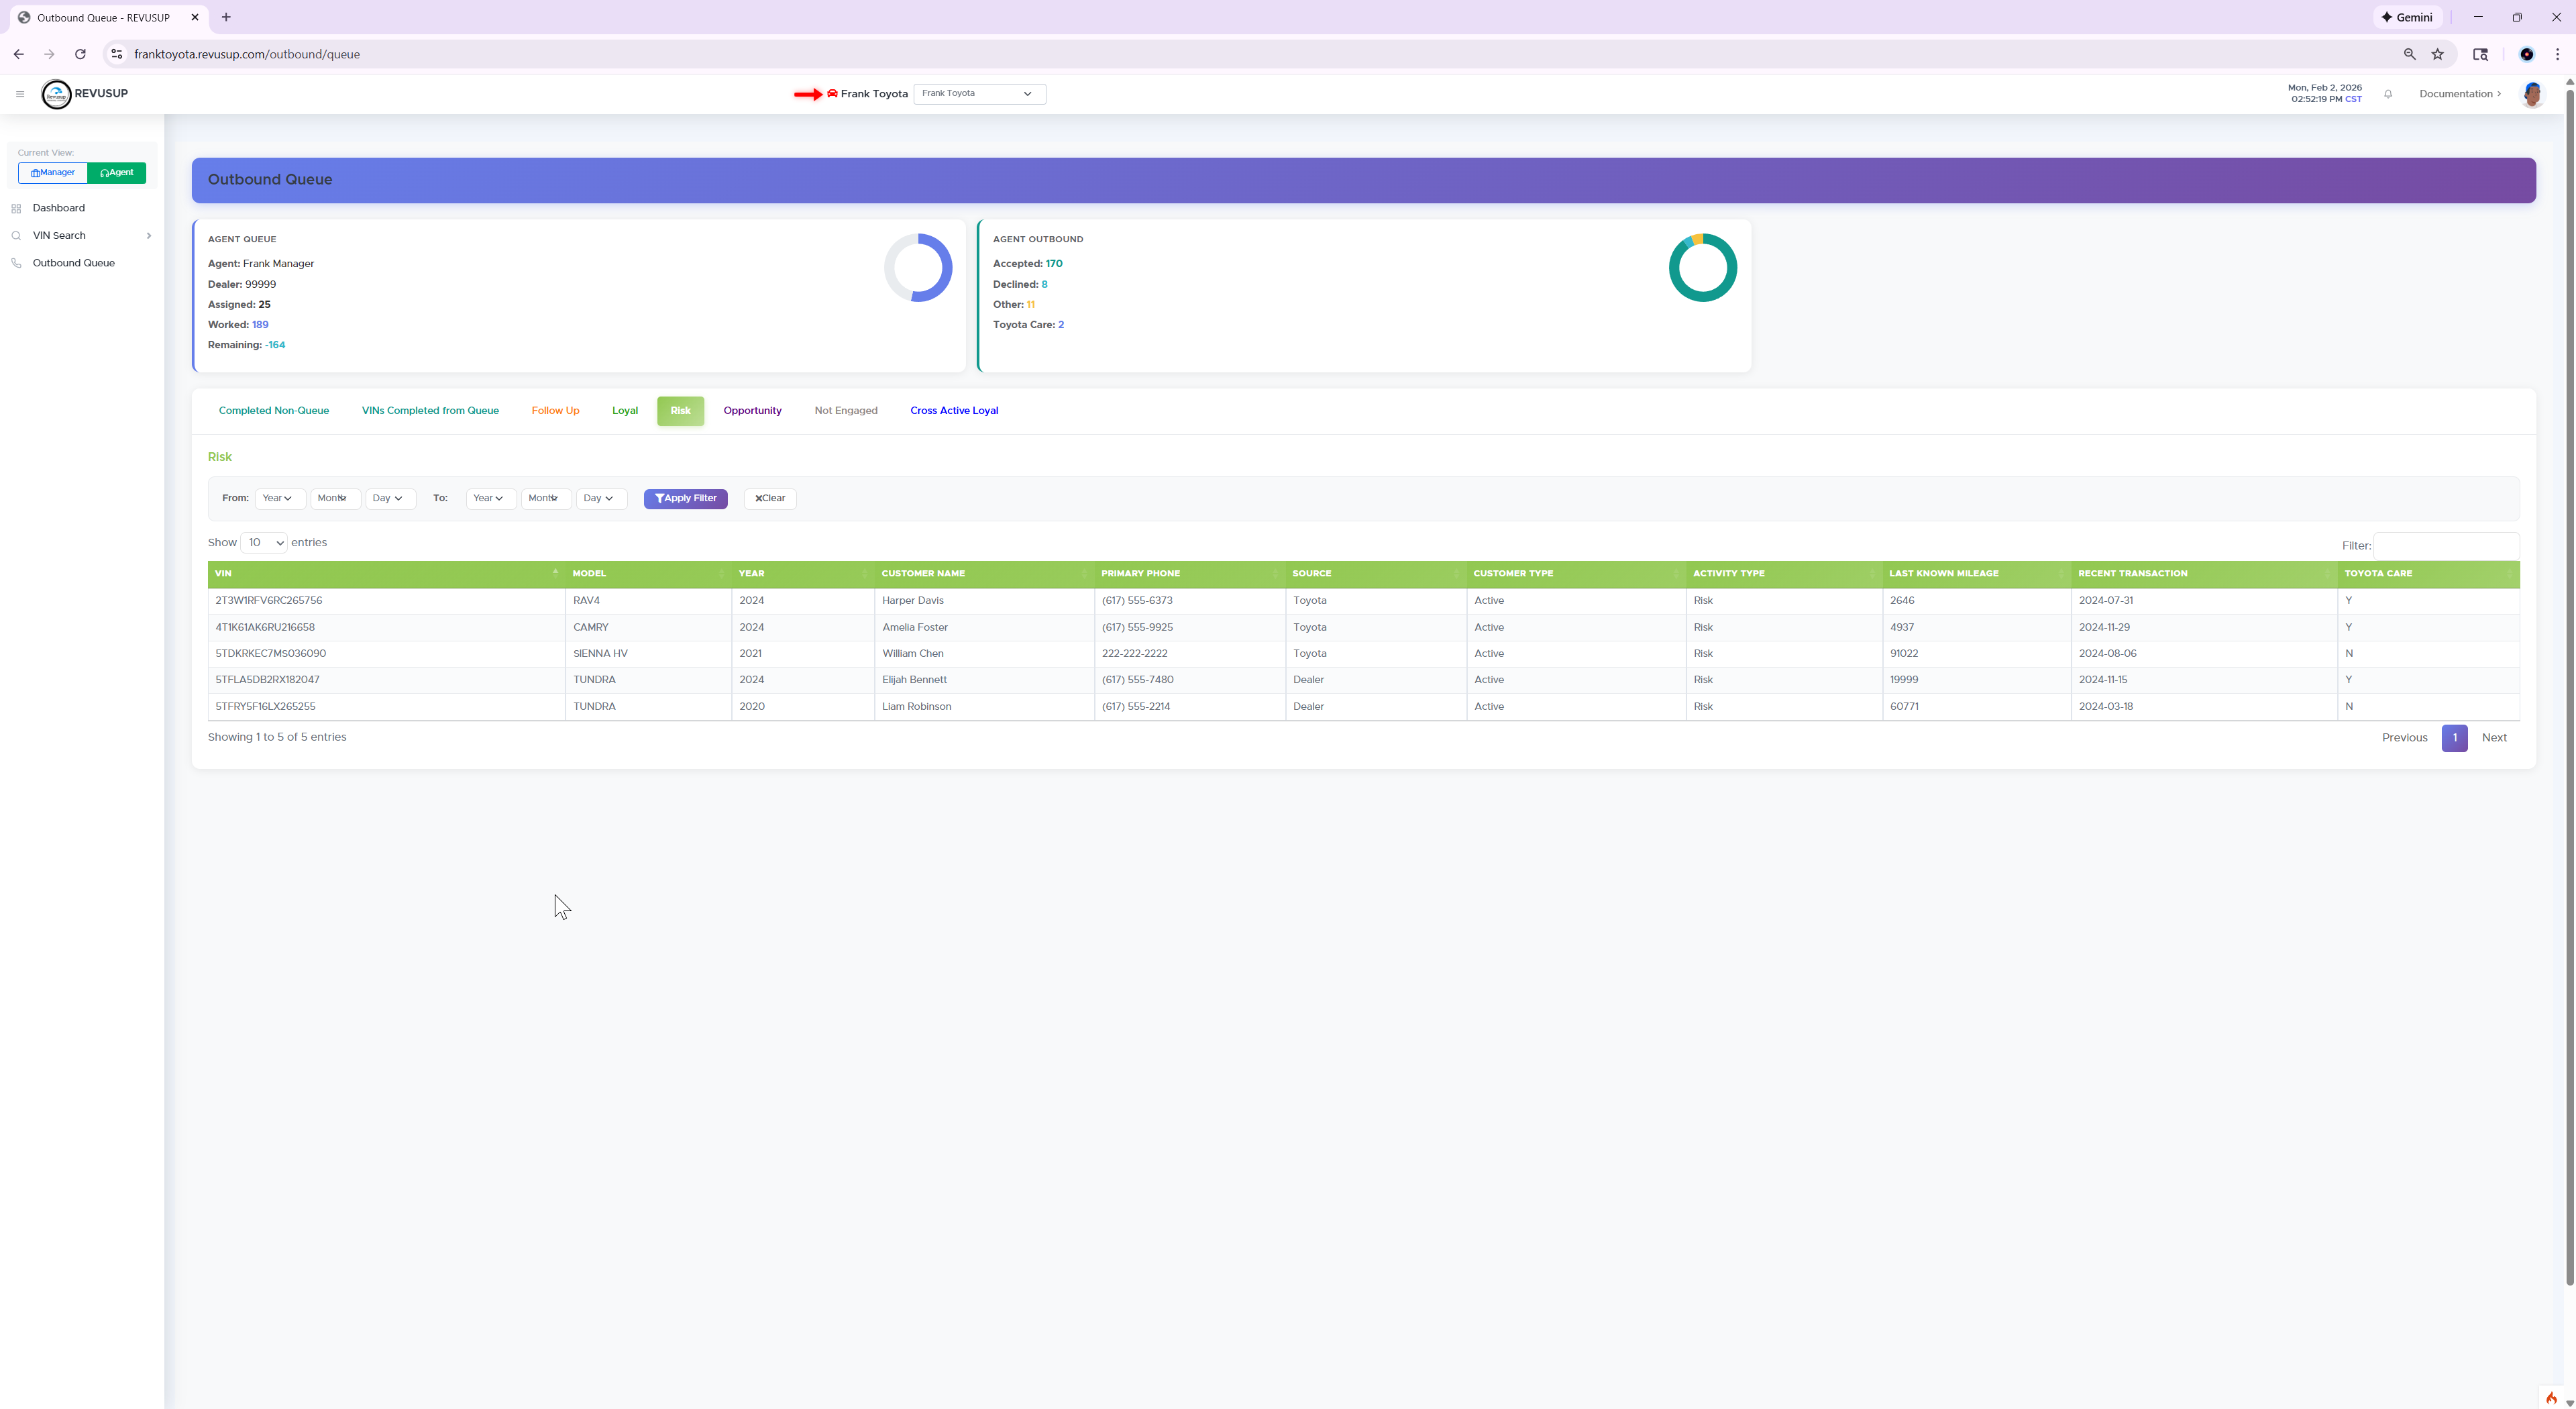
Task: Switch current view to Manager
Action: [x=53, y=173]
